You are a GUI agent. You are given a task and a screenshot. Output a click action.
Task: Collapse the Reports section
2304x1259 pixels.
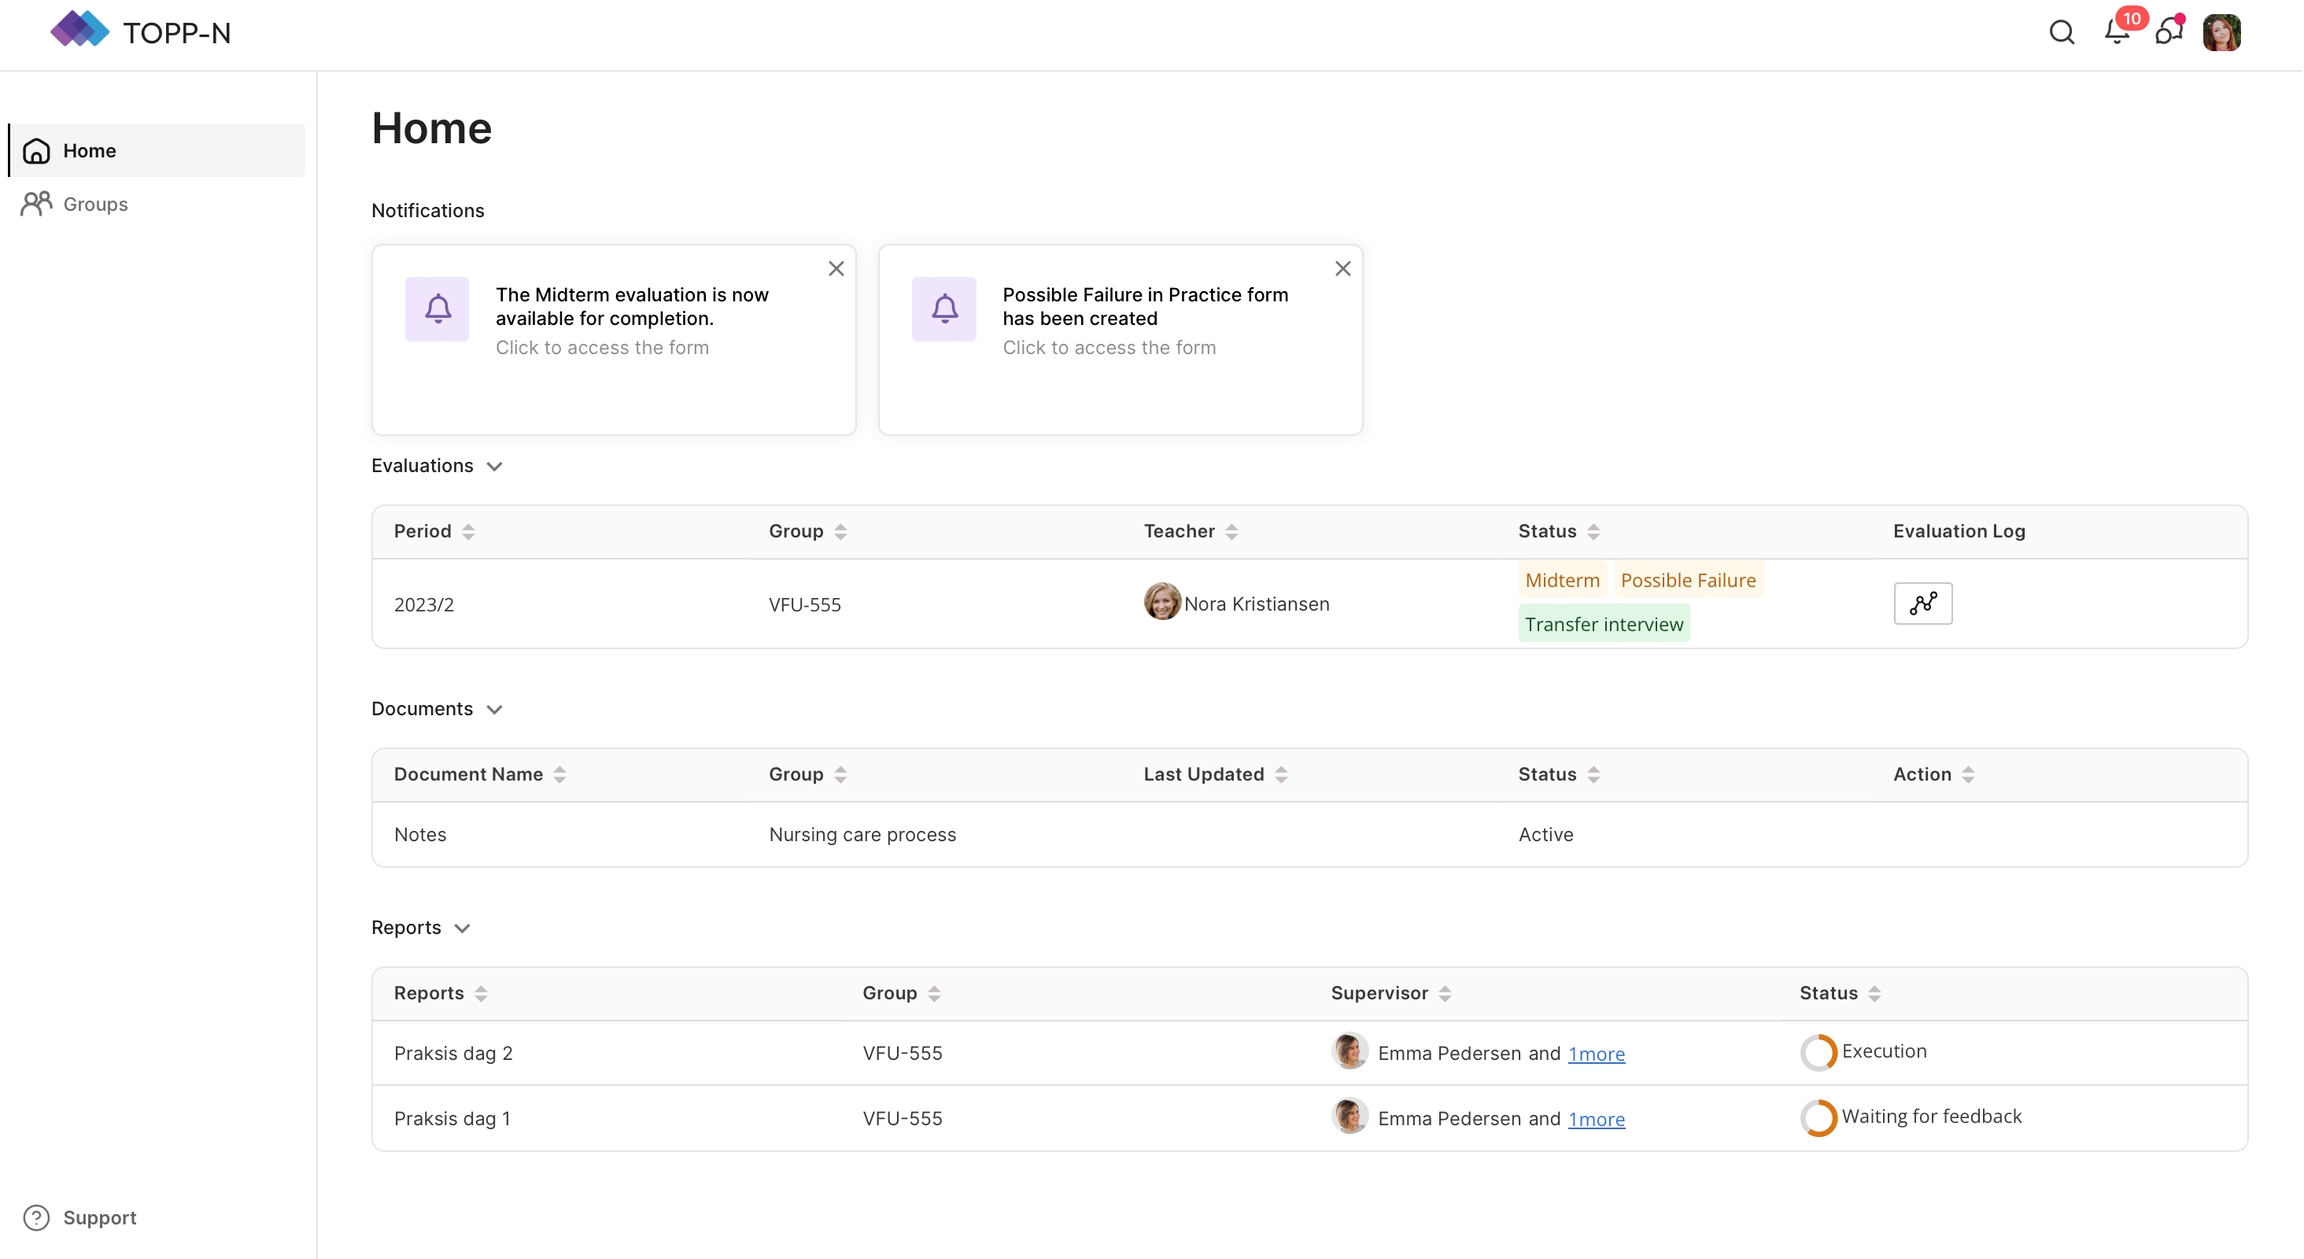pos(462,929)
